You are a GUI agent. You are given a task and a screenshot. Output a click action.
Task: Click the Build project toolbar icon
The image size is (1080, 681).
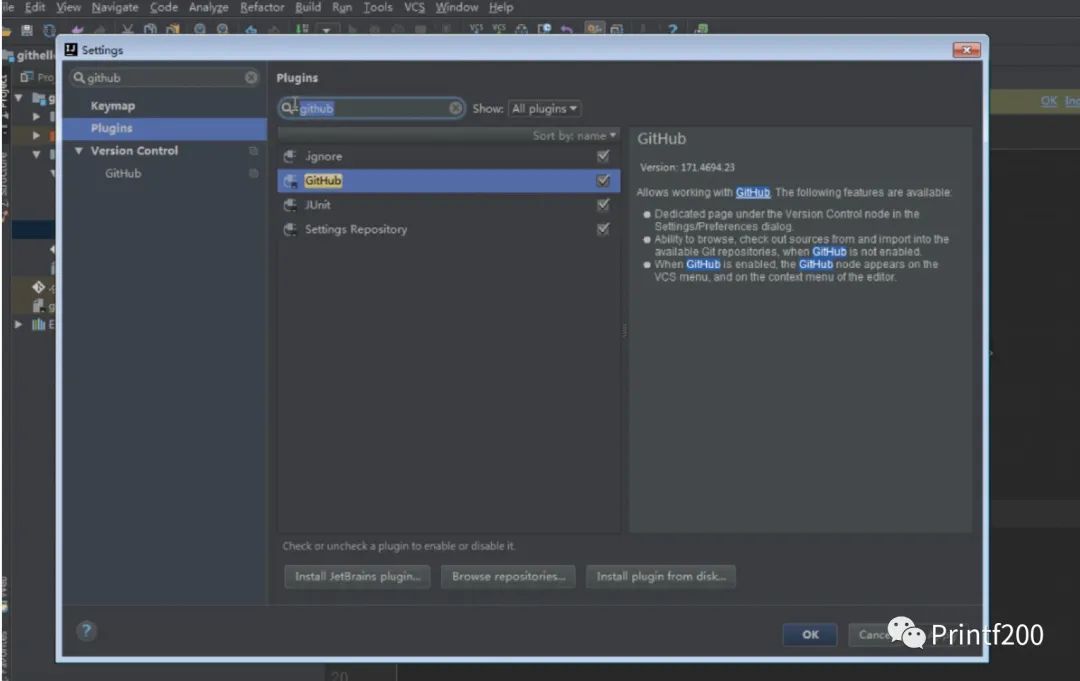tap(302, 30)
